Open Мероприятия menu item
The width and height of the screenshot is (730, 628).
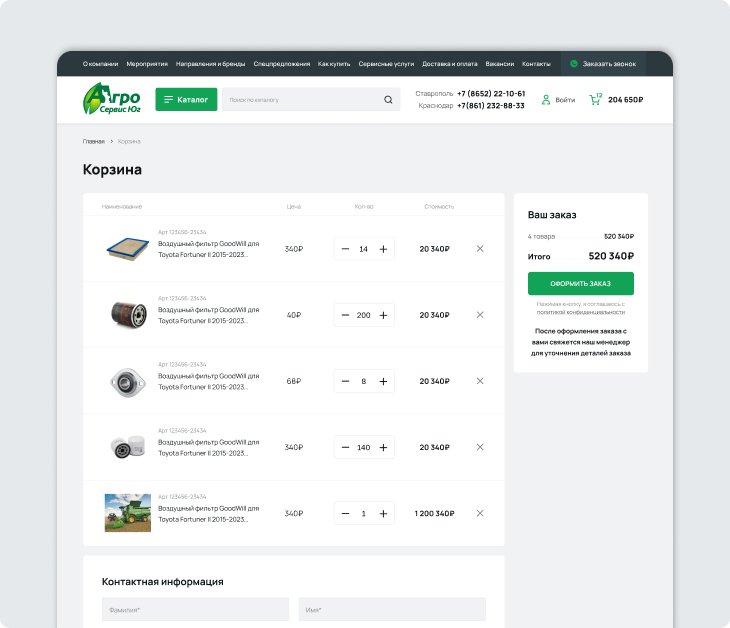pos(147,64)
